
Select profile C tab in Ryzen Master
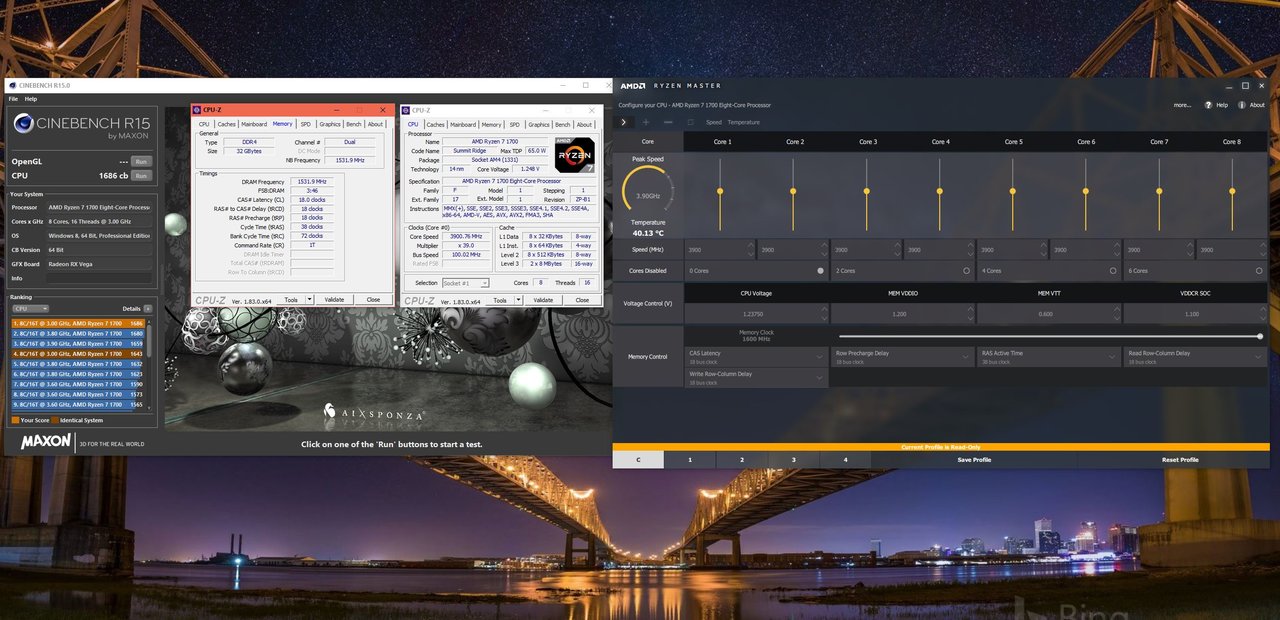[x=638, y=460]
